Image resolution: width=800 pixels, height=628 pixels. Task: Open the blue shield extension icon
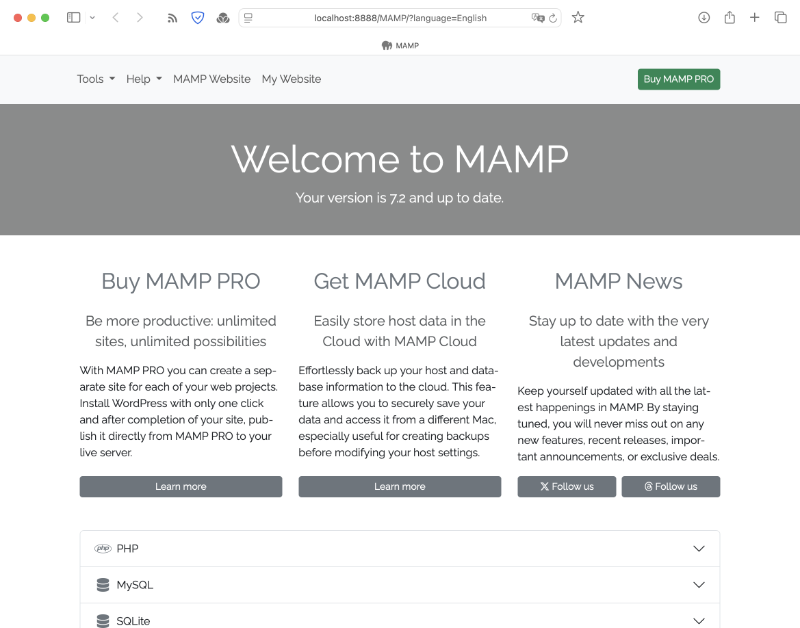click(x=197, y=18)
